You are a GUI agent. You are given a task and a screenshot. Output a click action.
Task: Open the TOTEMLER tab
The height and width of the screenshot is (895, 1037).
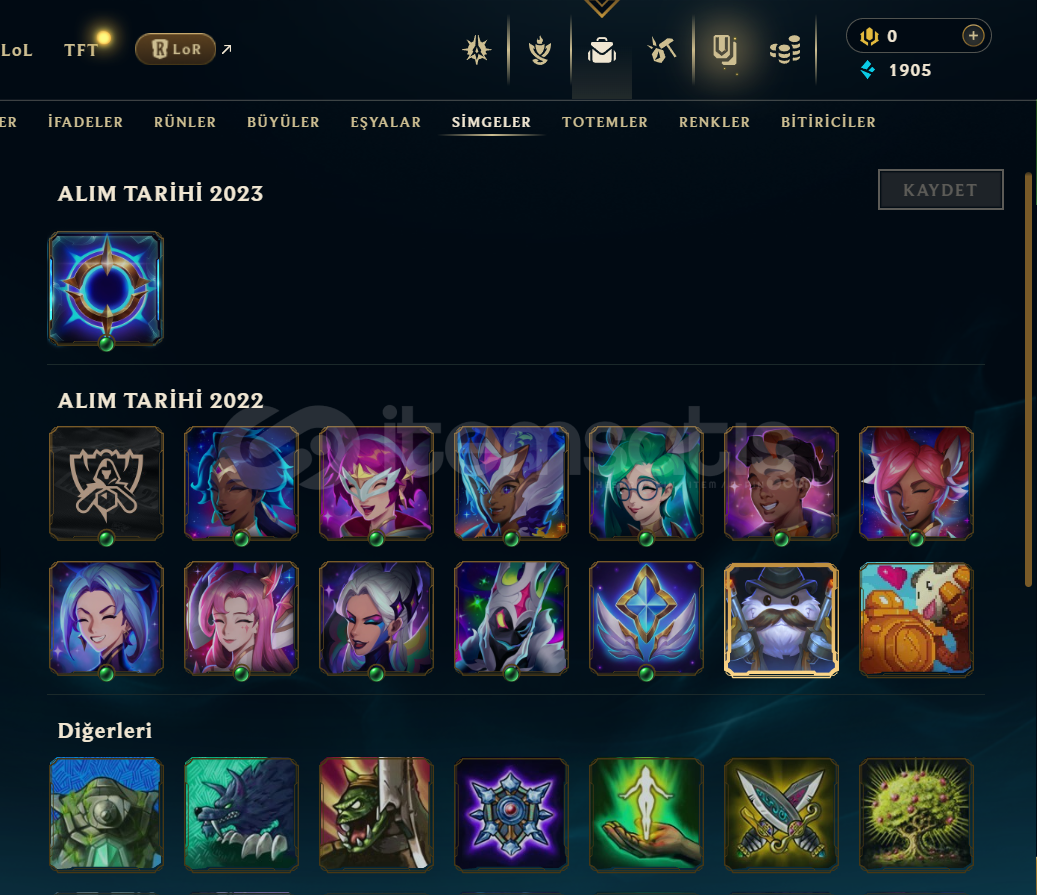[604, 122]
